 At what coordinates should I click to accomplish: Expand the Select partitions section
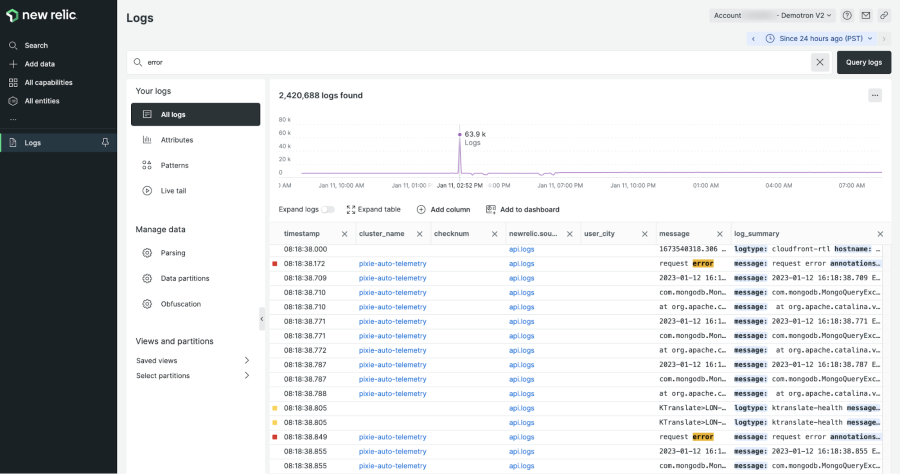pyautogui.click(x=246, y=375)
